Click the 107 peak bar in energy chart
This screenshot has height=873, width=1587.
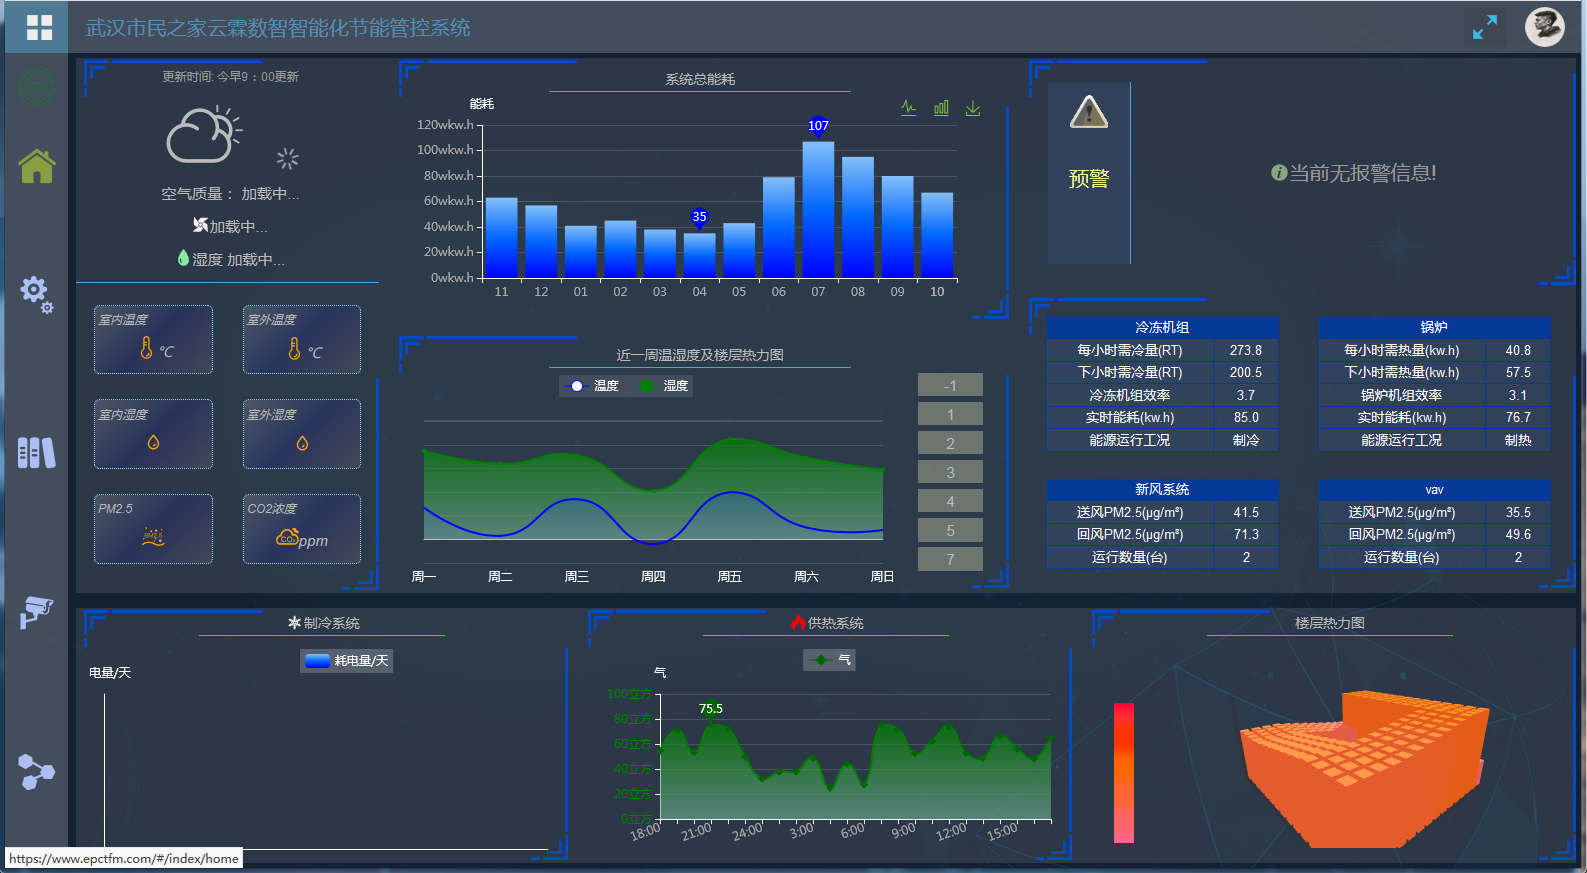(818, 210)
